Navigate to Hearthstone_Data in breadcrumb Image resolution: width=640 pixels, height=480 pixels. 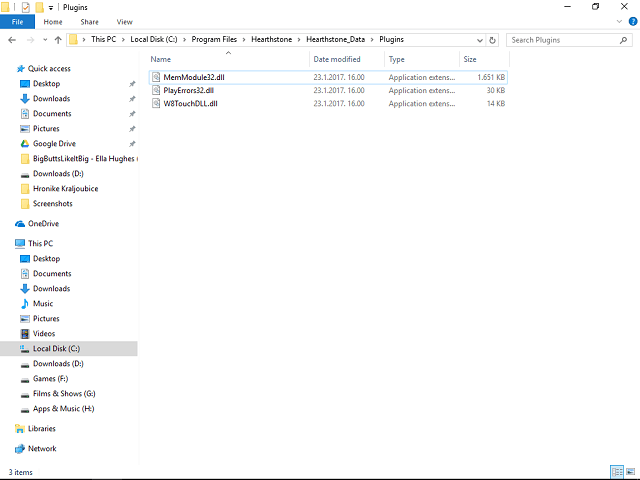click(336, 40)
